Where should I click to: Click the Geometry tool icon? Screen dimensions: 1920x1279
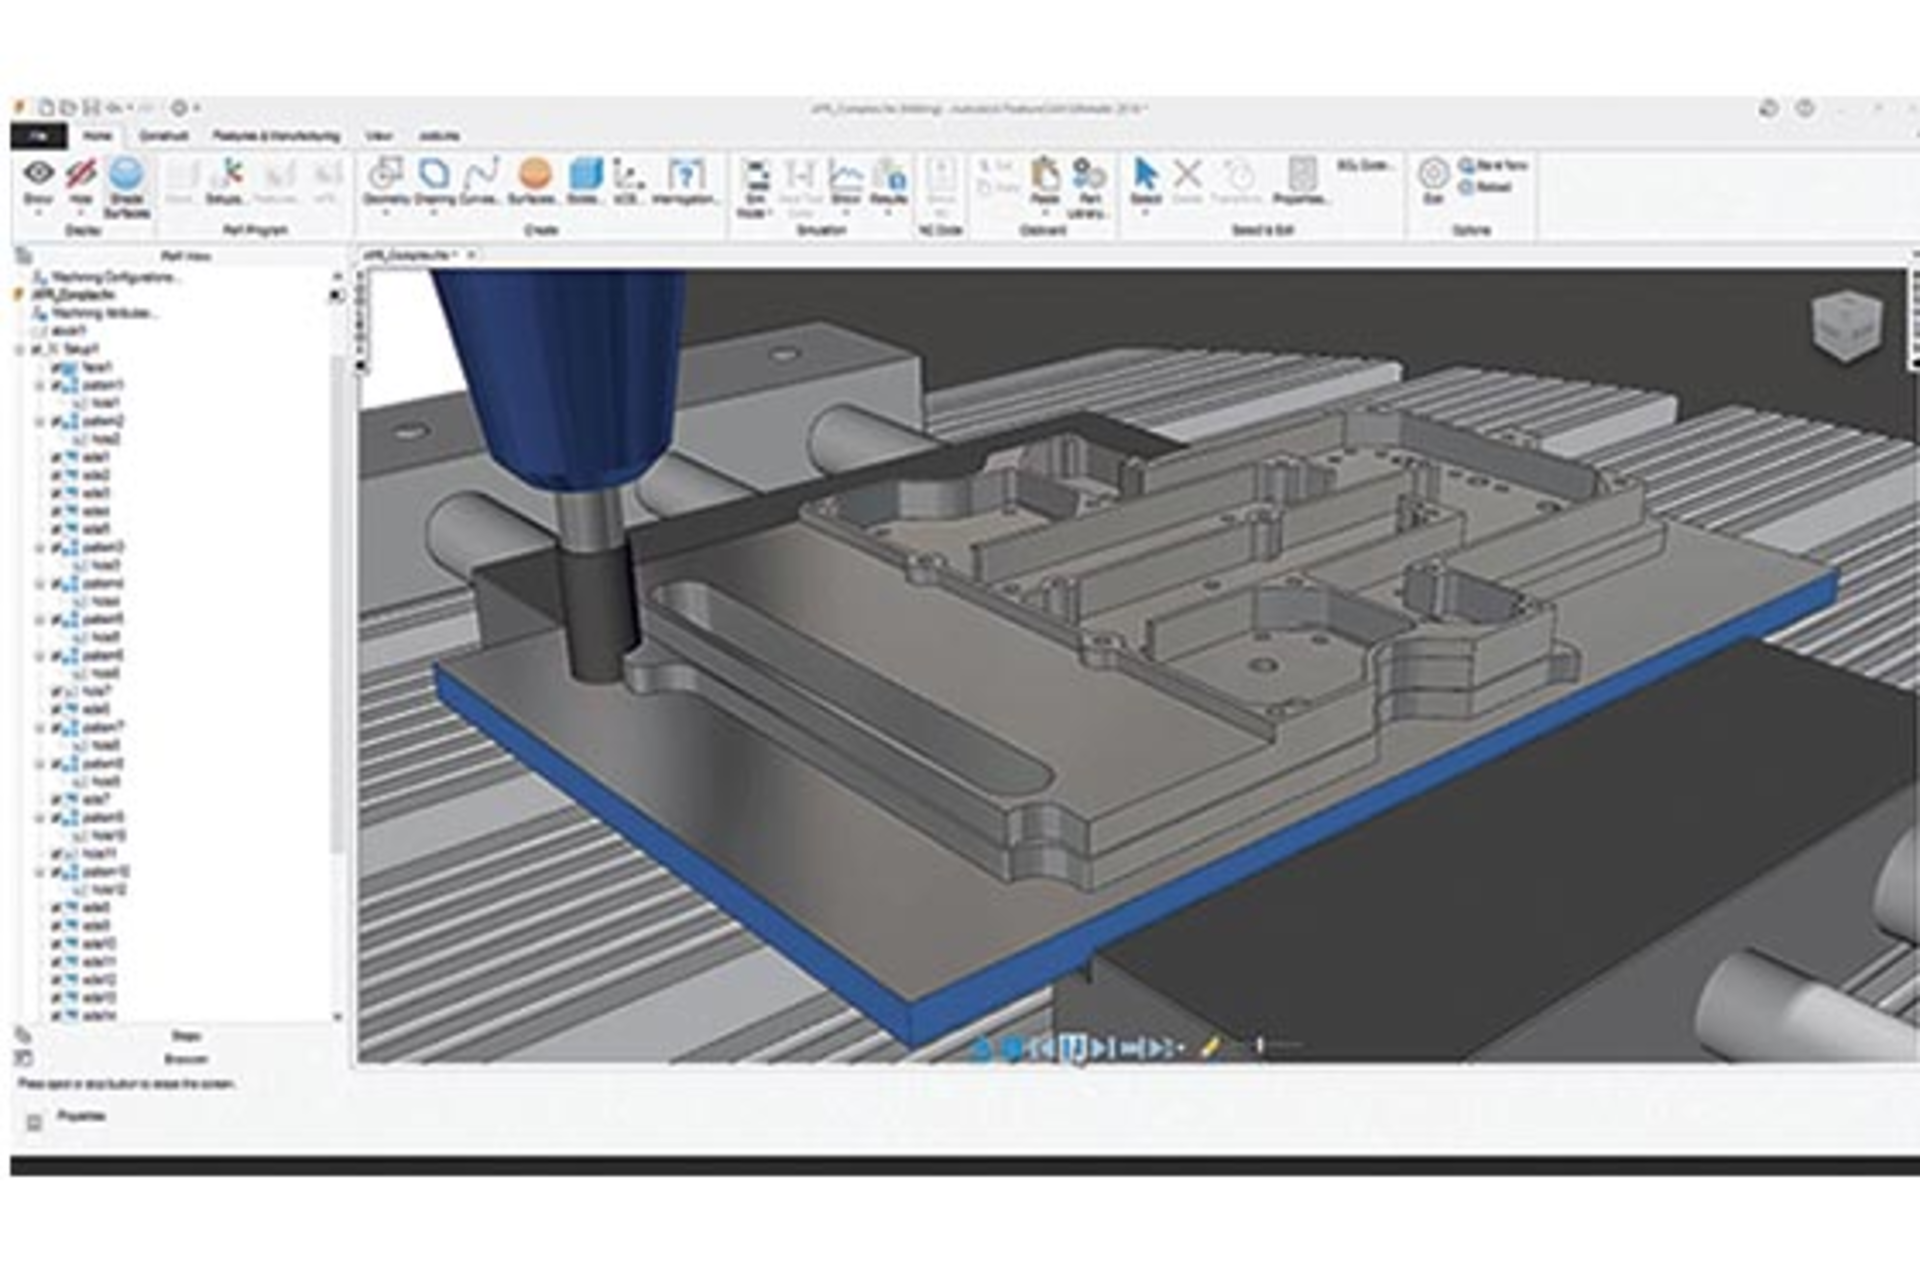coord(385,174)
